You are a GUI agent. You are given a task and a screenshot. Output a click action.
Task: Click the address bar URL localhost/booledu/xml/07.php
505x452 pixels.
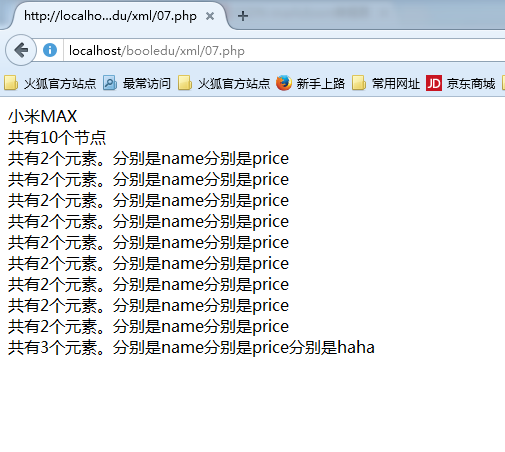[157, 51]
